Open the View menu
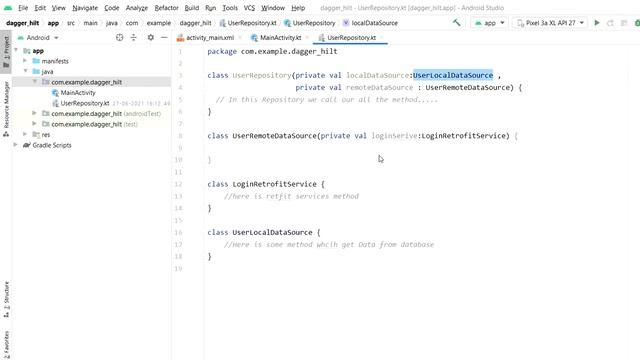Screen dimensions: 640x360 (58, 8)
